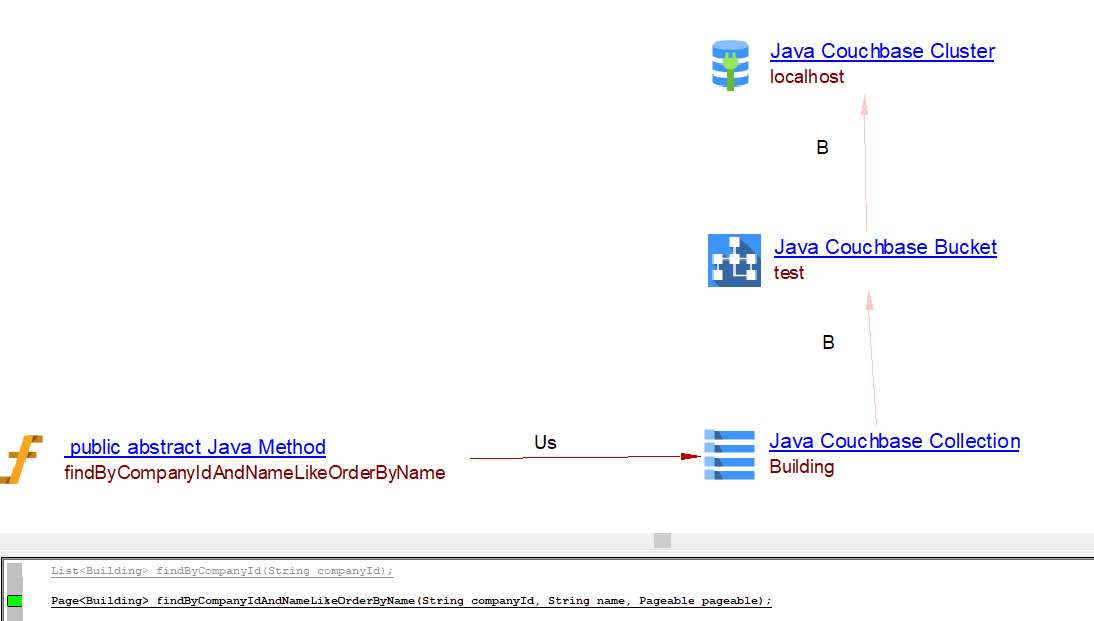Viewport: 1094px width, 621px height.
Task: Click the red arrowhead pointing to Collection
Action: coord(689,456)
